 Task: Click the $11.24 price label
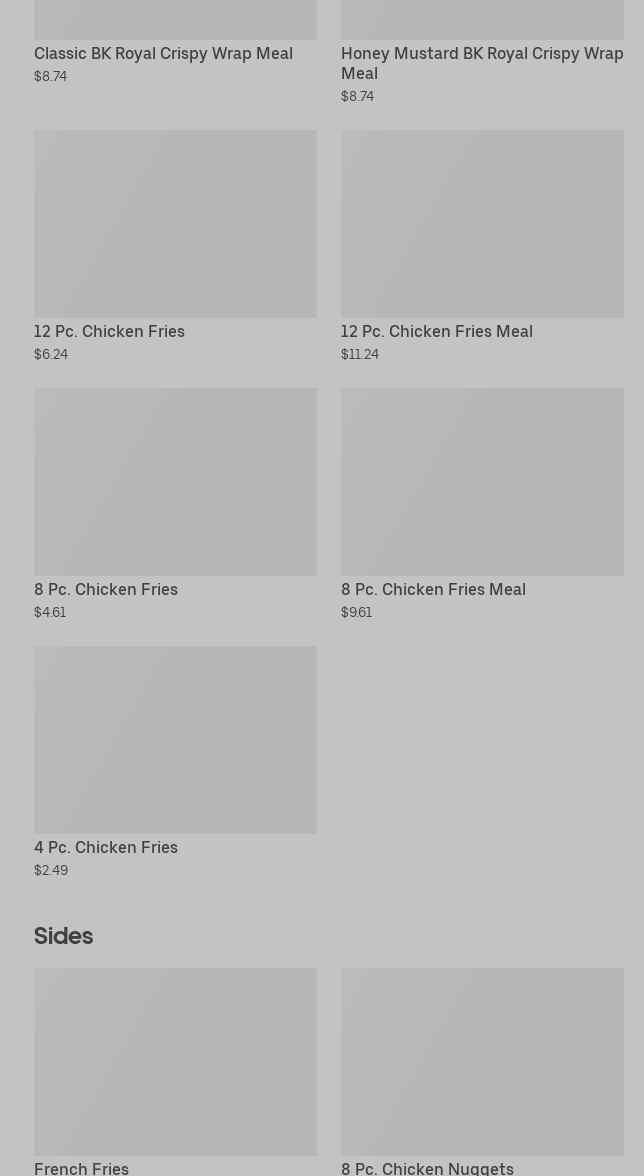(360, 354)
